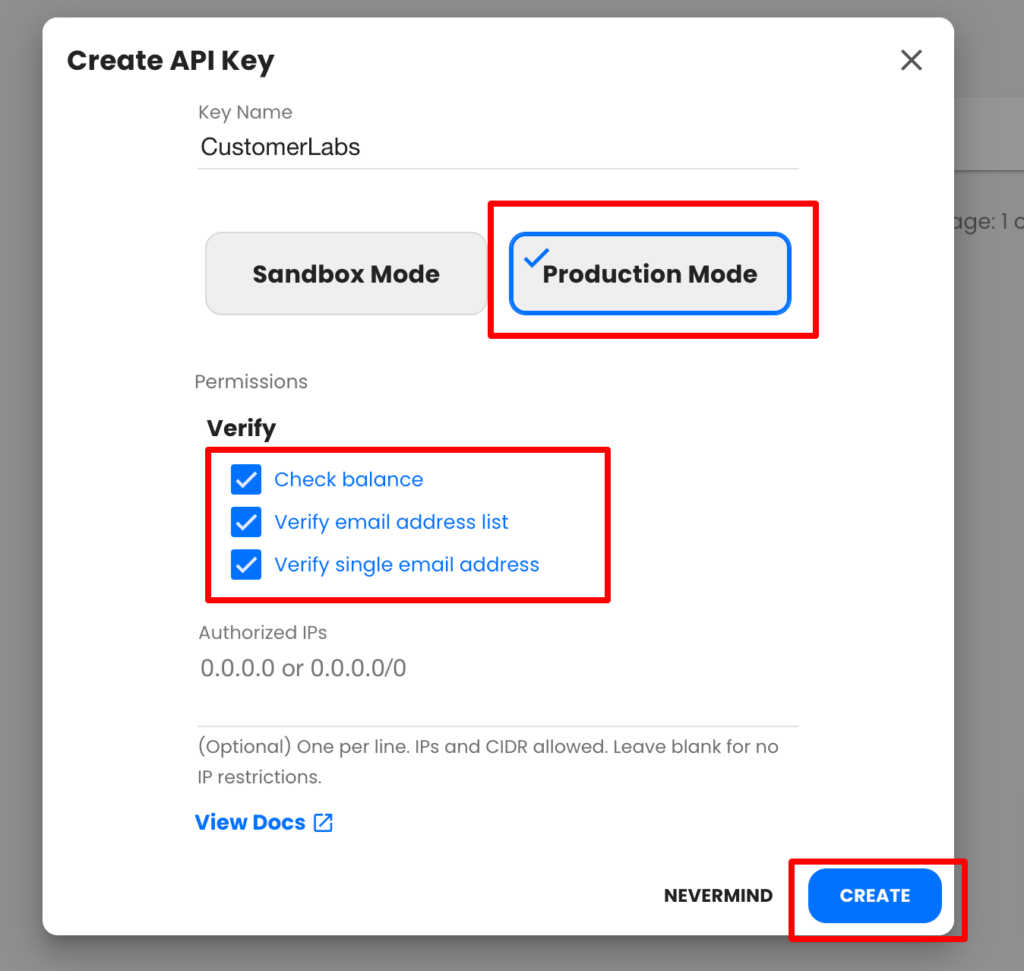1024x971 pixels.
Task: Switch to Sandbox Mode
Action: point(346,274)
